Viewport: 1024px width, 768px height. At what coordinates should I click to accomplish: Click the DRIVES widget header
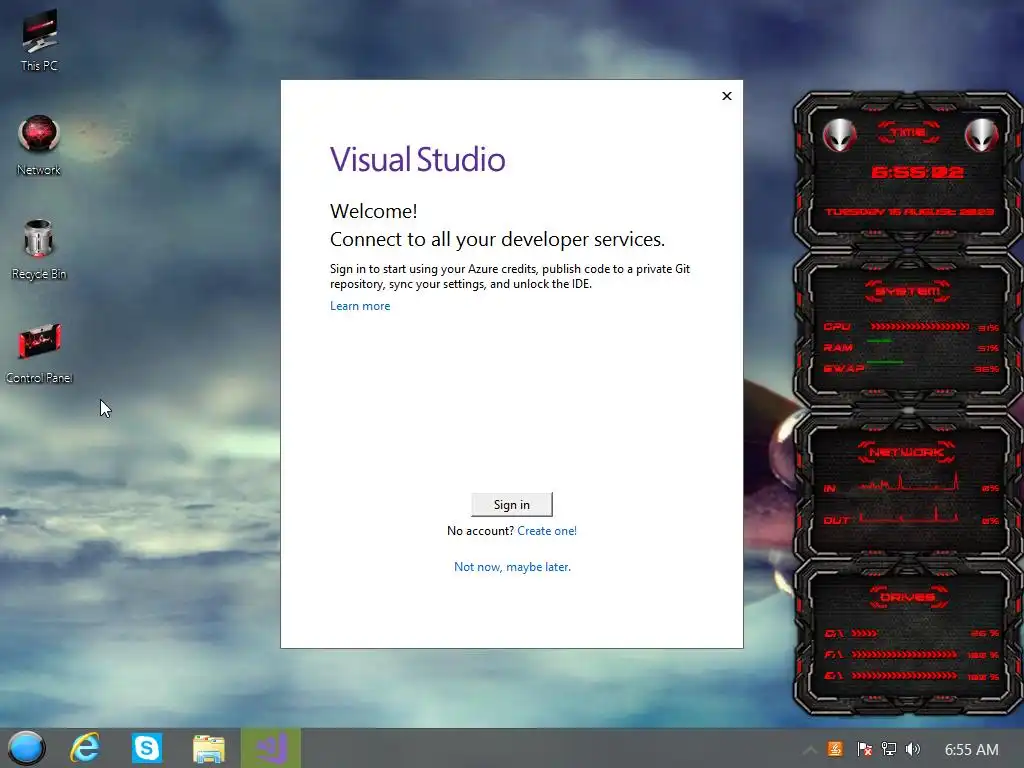tap(907, 597)
